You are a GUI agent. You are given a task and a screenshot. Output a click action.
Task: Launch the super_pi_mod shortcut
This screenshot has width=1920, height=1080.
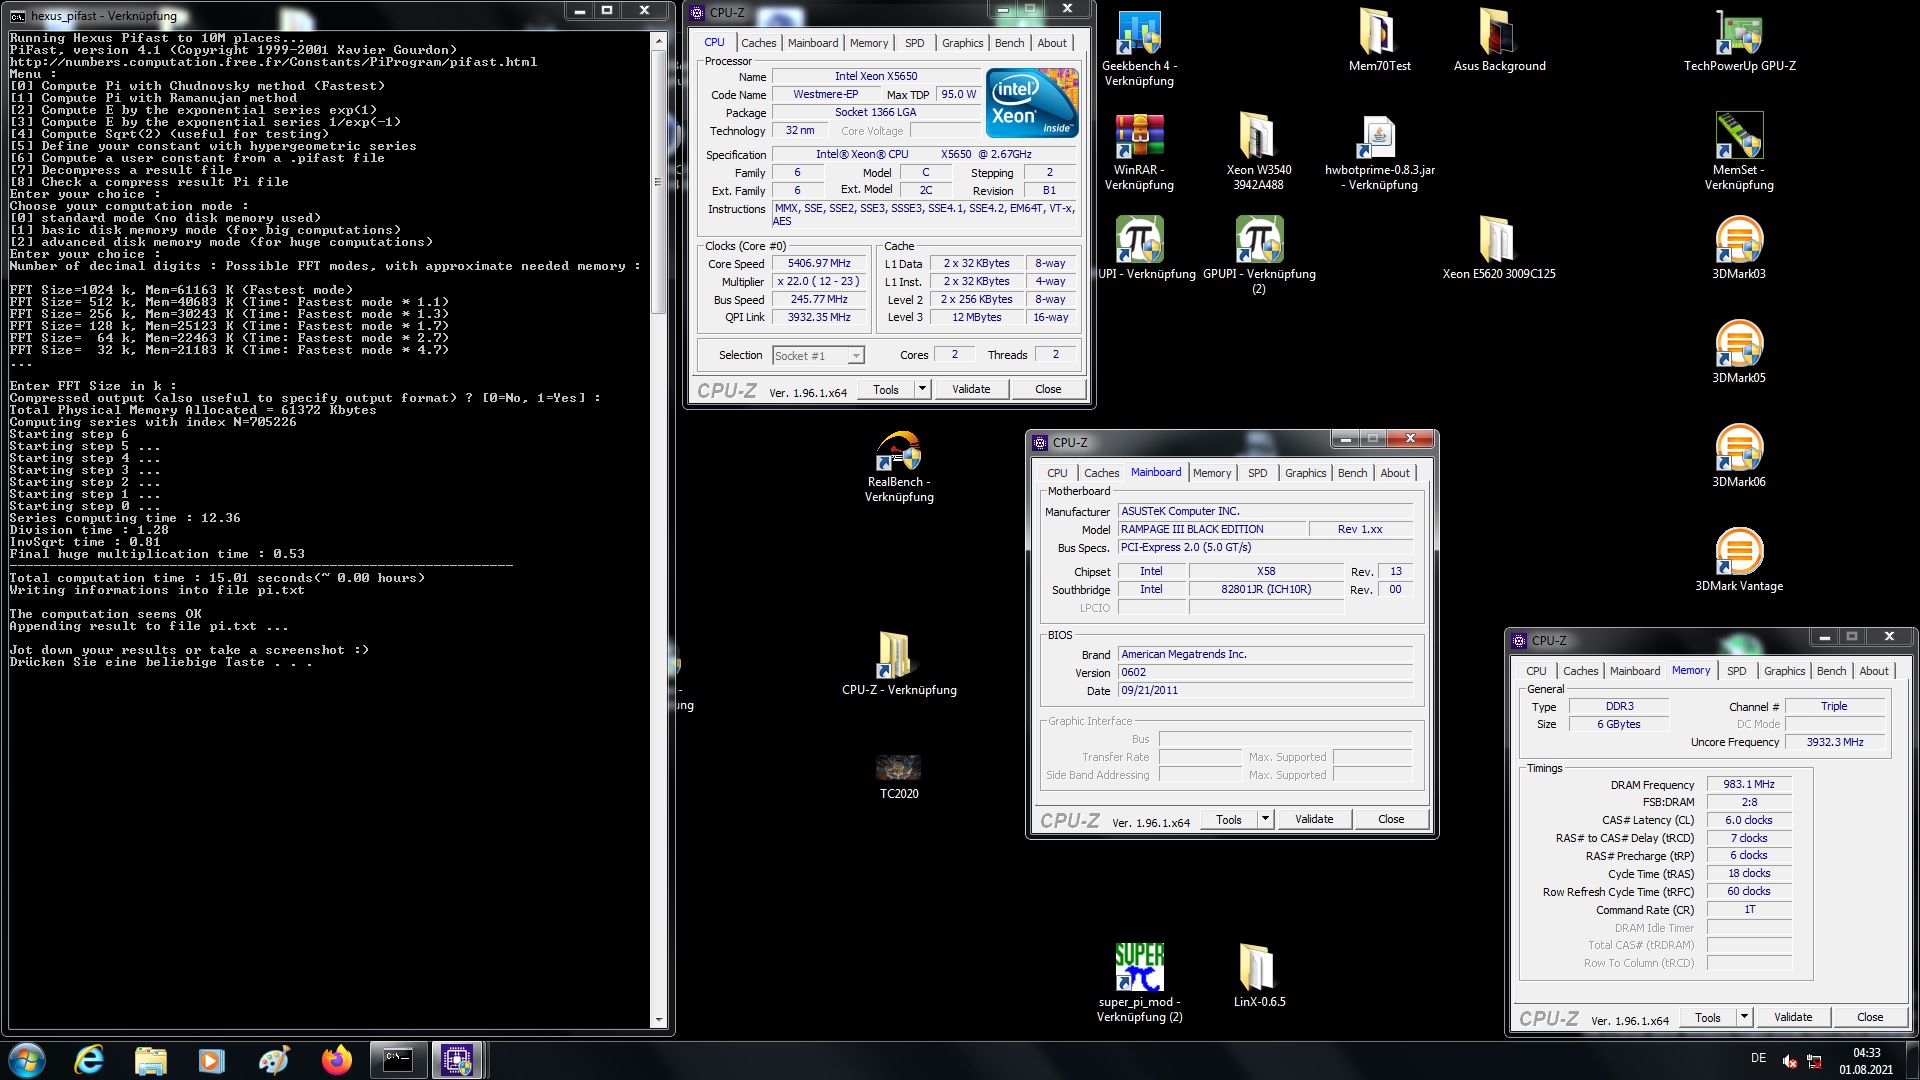(x=1139, y=983)
